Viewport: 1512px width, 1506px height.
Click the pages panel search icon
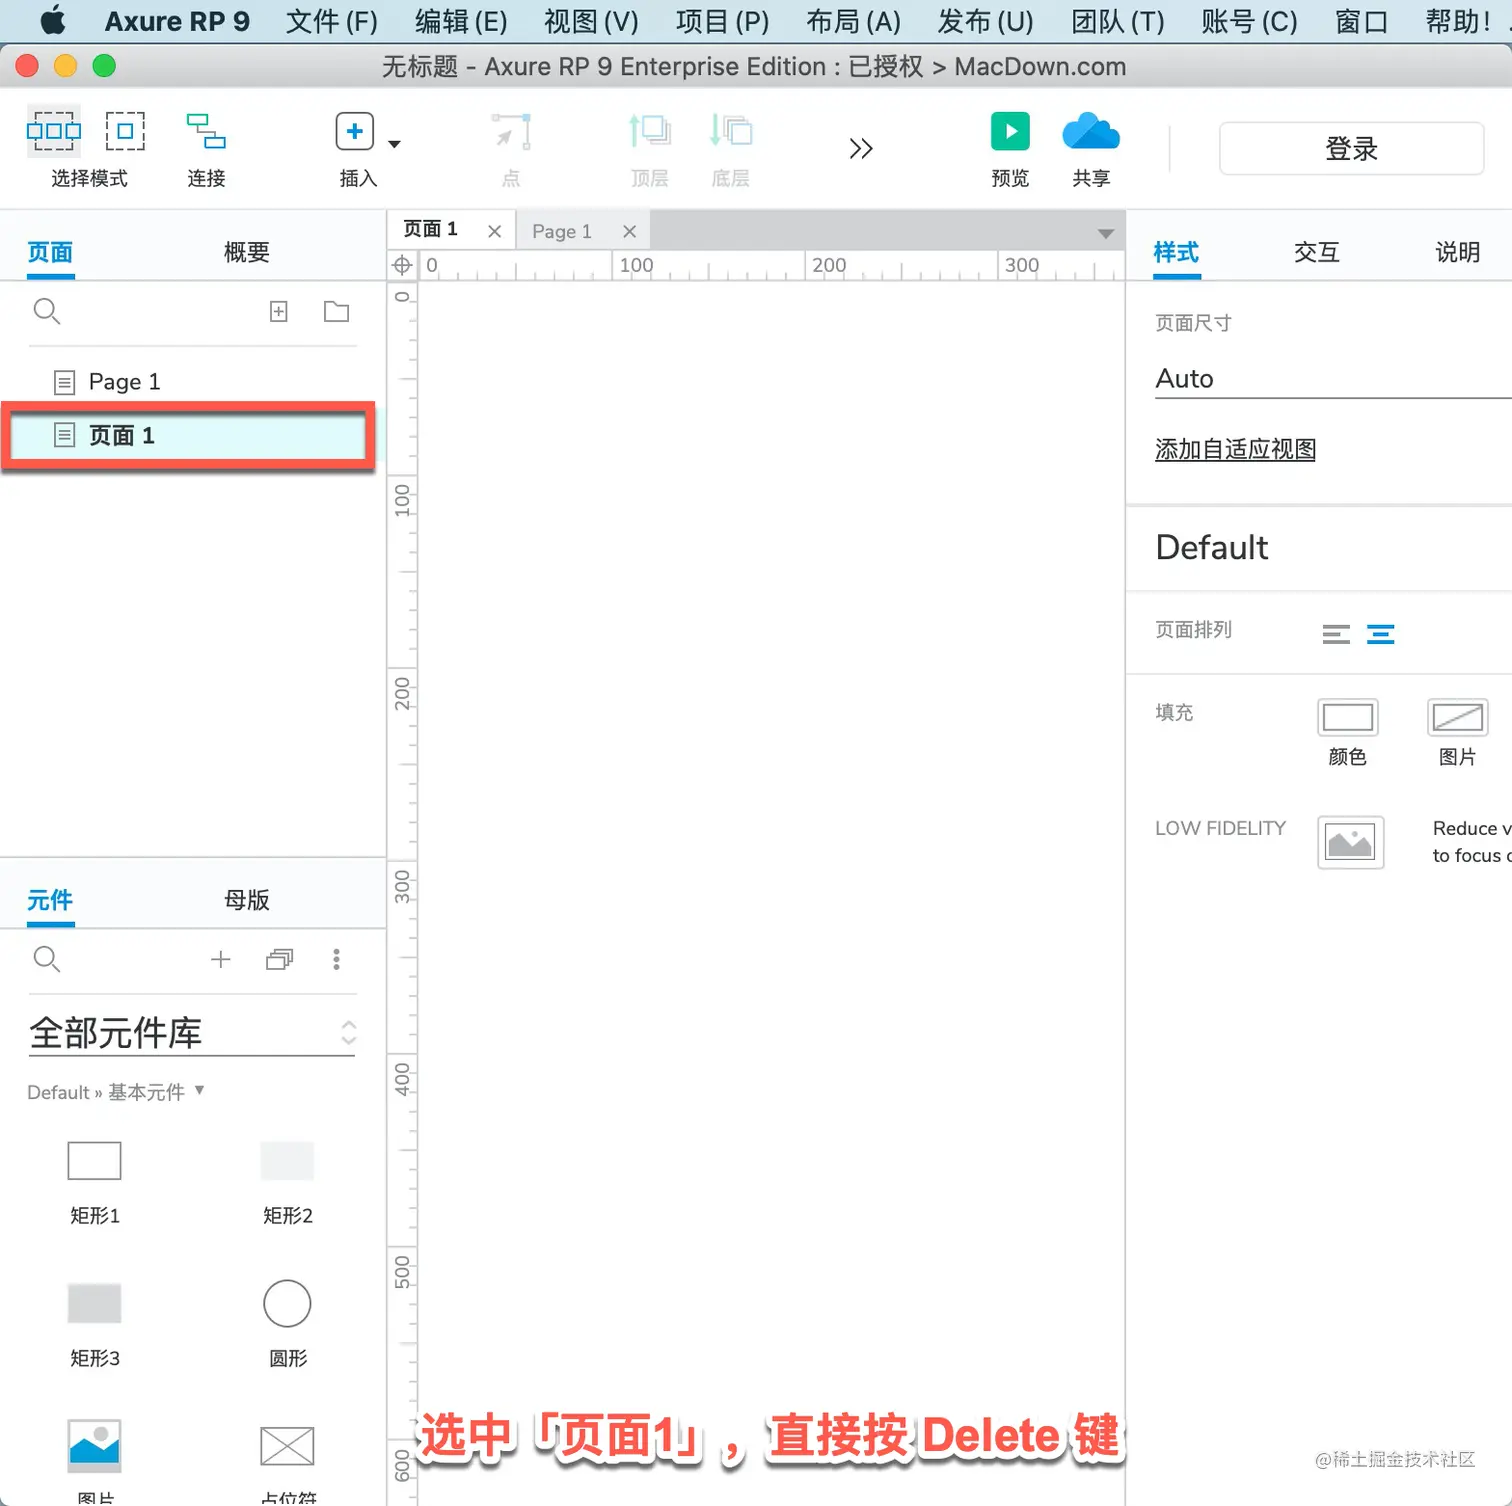[x=47, y=312]
